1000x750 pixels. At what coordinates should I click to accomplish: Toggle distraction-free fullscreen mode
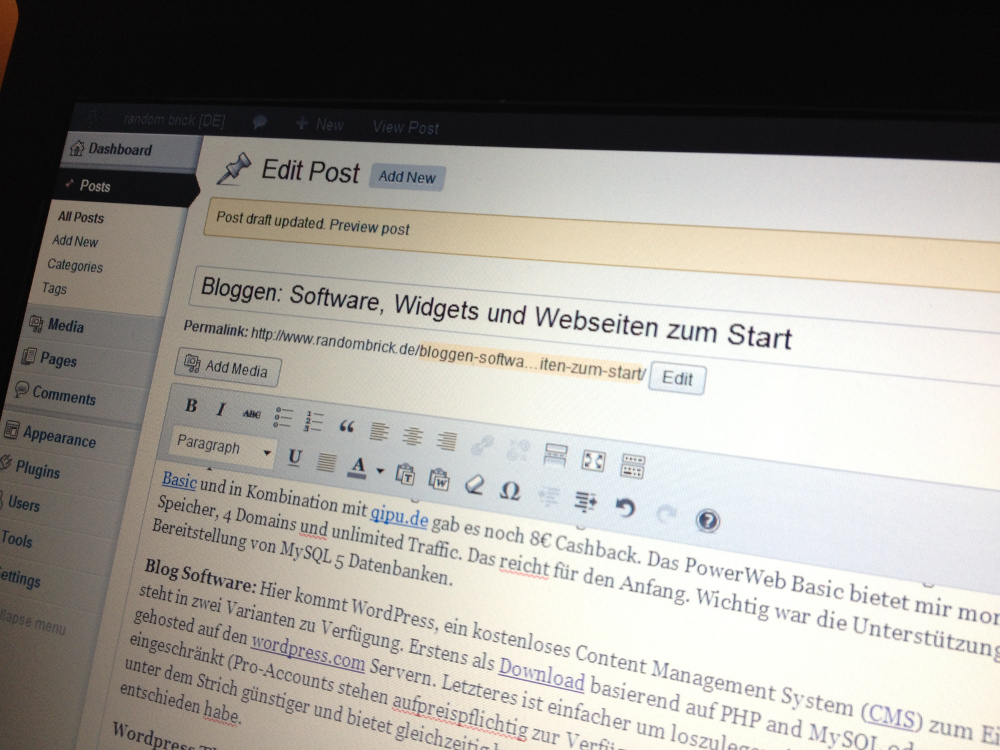click(x=593, y=460)
